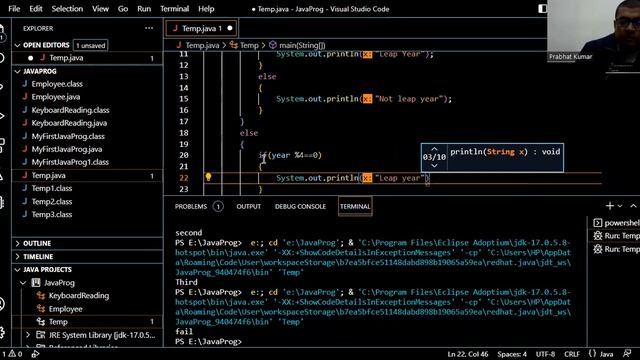
Task: Switch to the Output panel tab
Action: click(249, 207)
